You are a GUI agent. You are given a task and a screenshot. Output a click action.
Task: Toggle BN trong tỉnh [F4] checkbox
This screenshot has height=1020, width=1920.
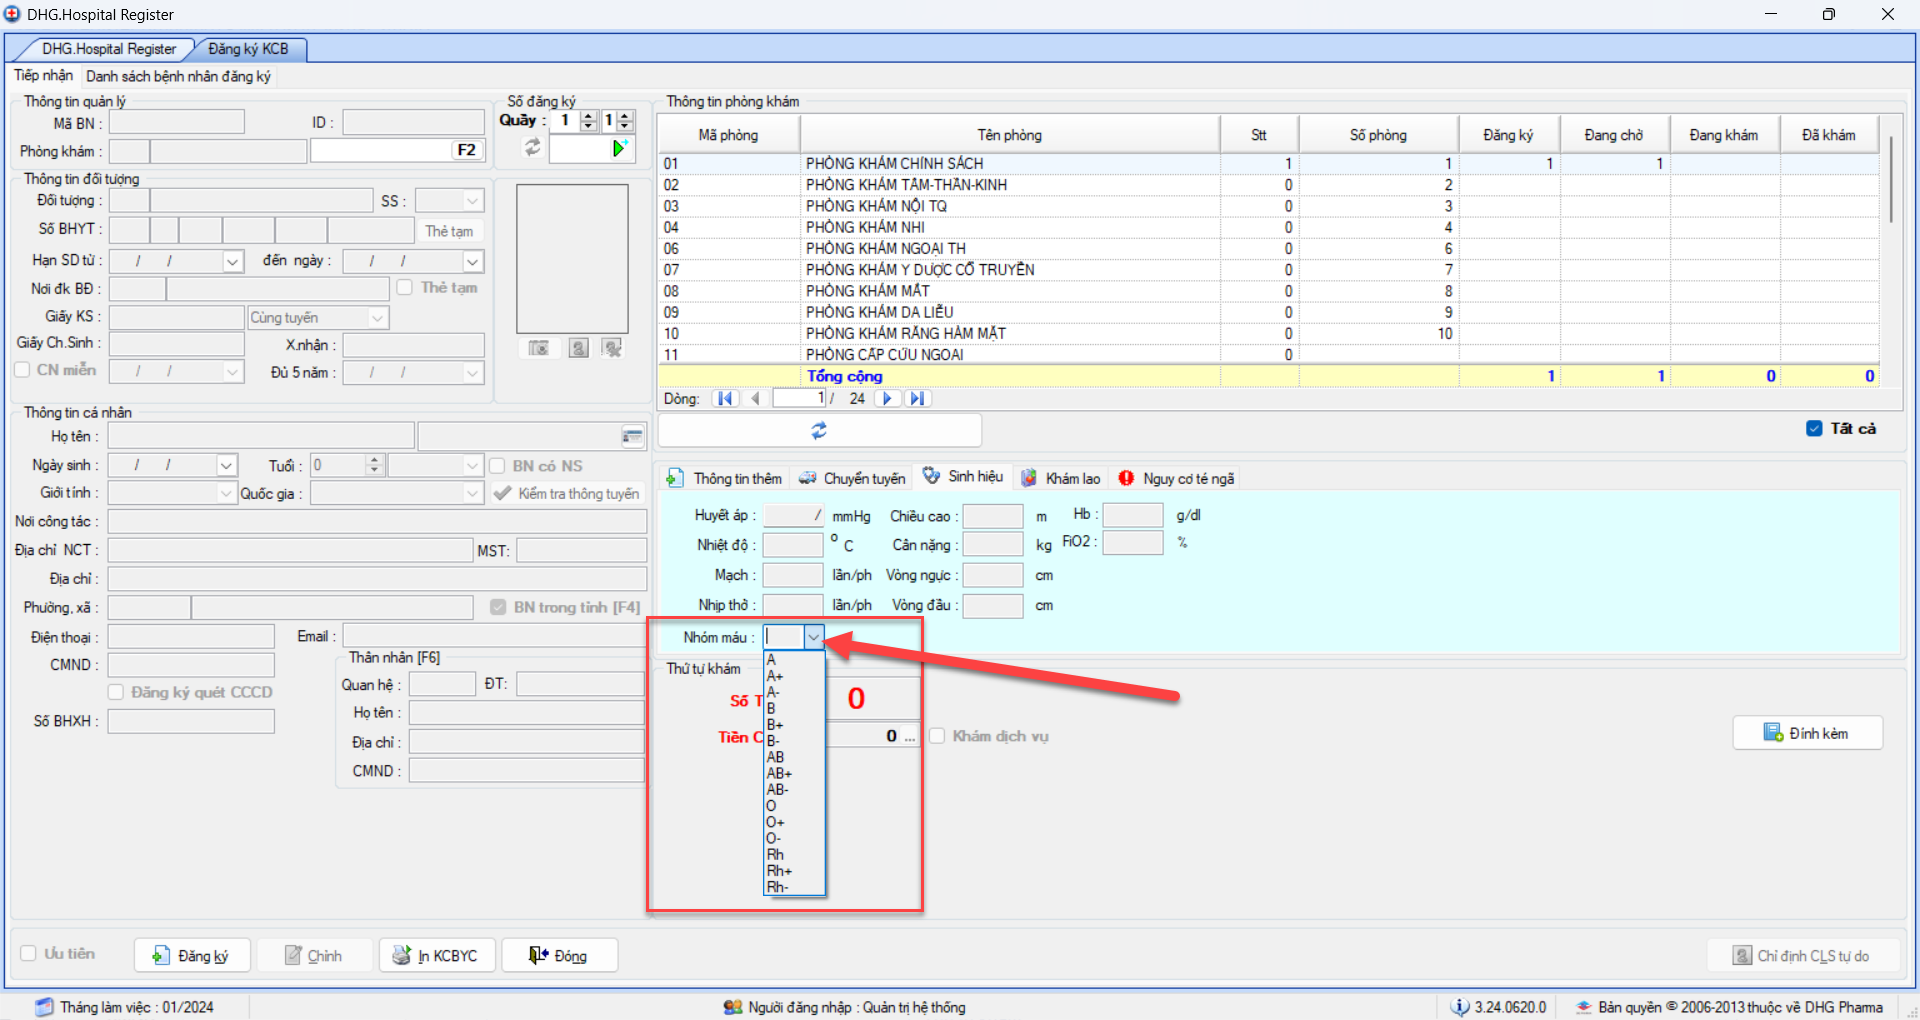pos(498,607)
